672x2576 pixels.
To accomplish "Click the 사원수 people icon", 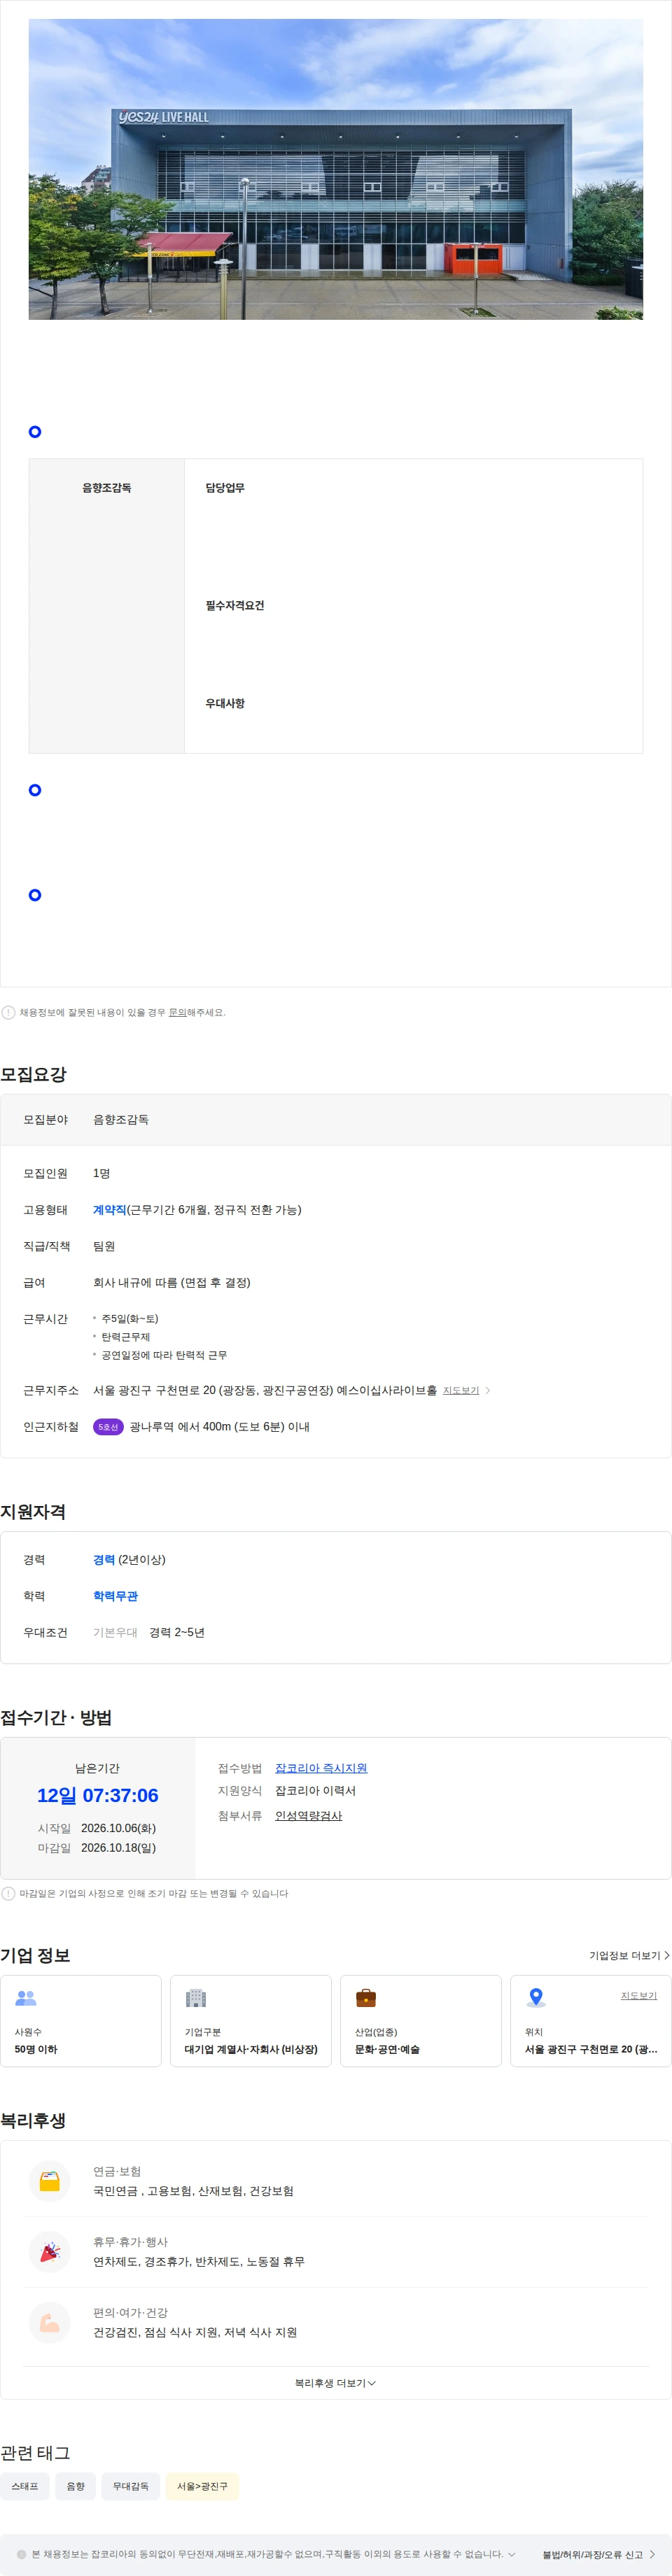I will [26, 1997].
